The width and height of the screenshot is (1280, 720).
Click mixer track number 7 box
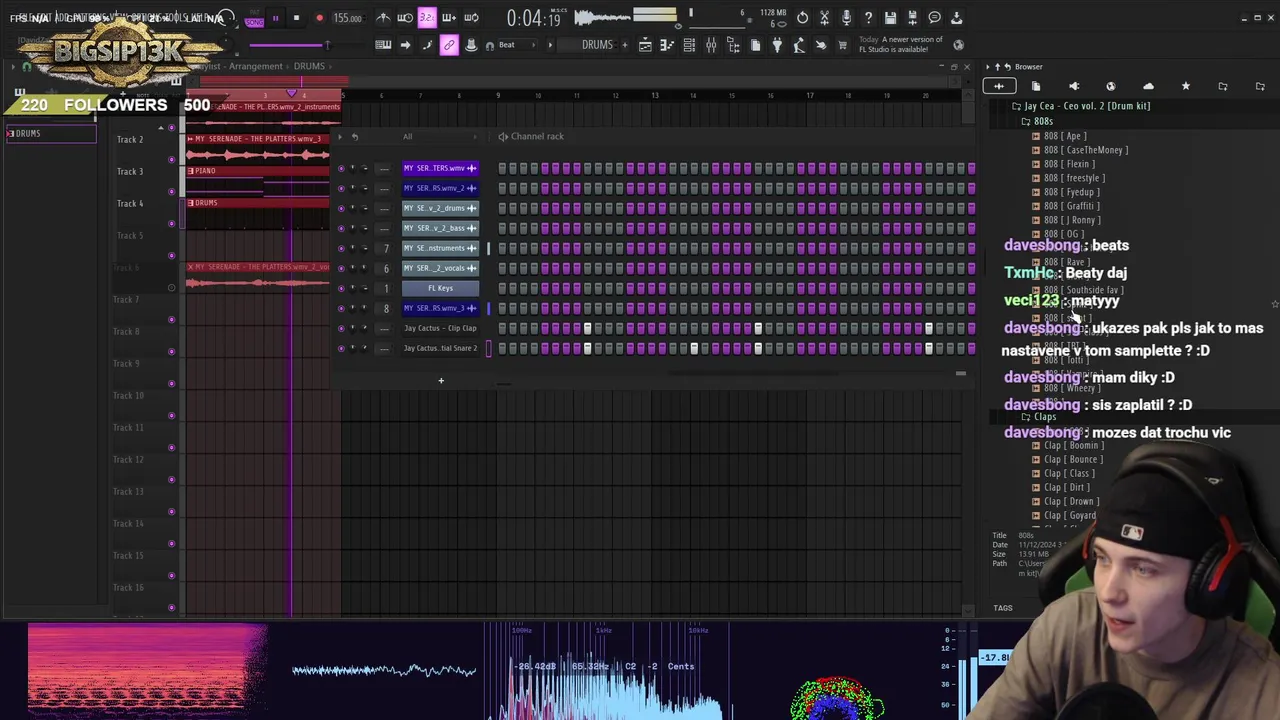click(386, 248)
